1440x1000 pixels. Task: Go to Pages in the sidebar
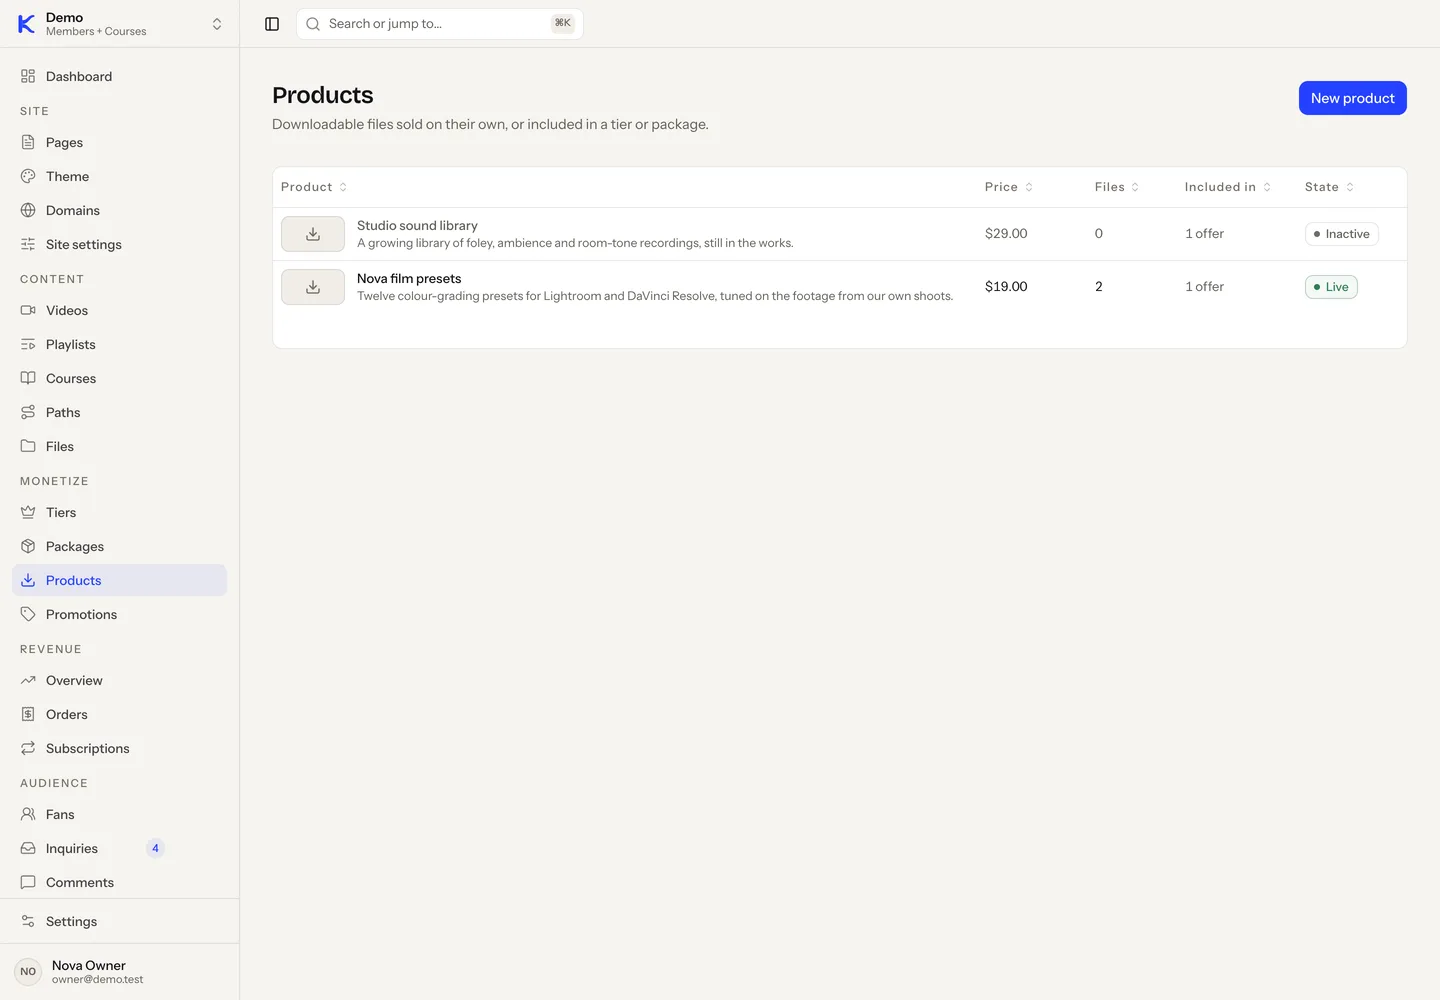coord(120,142)
